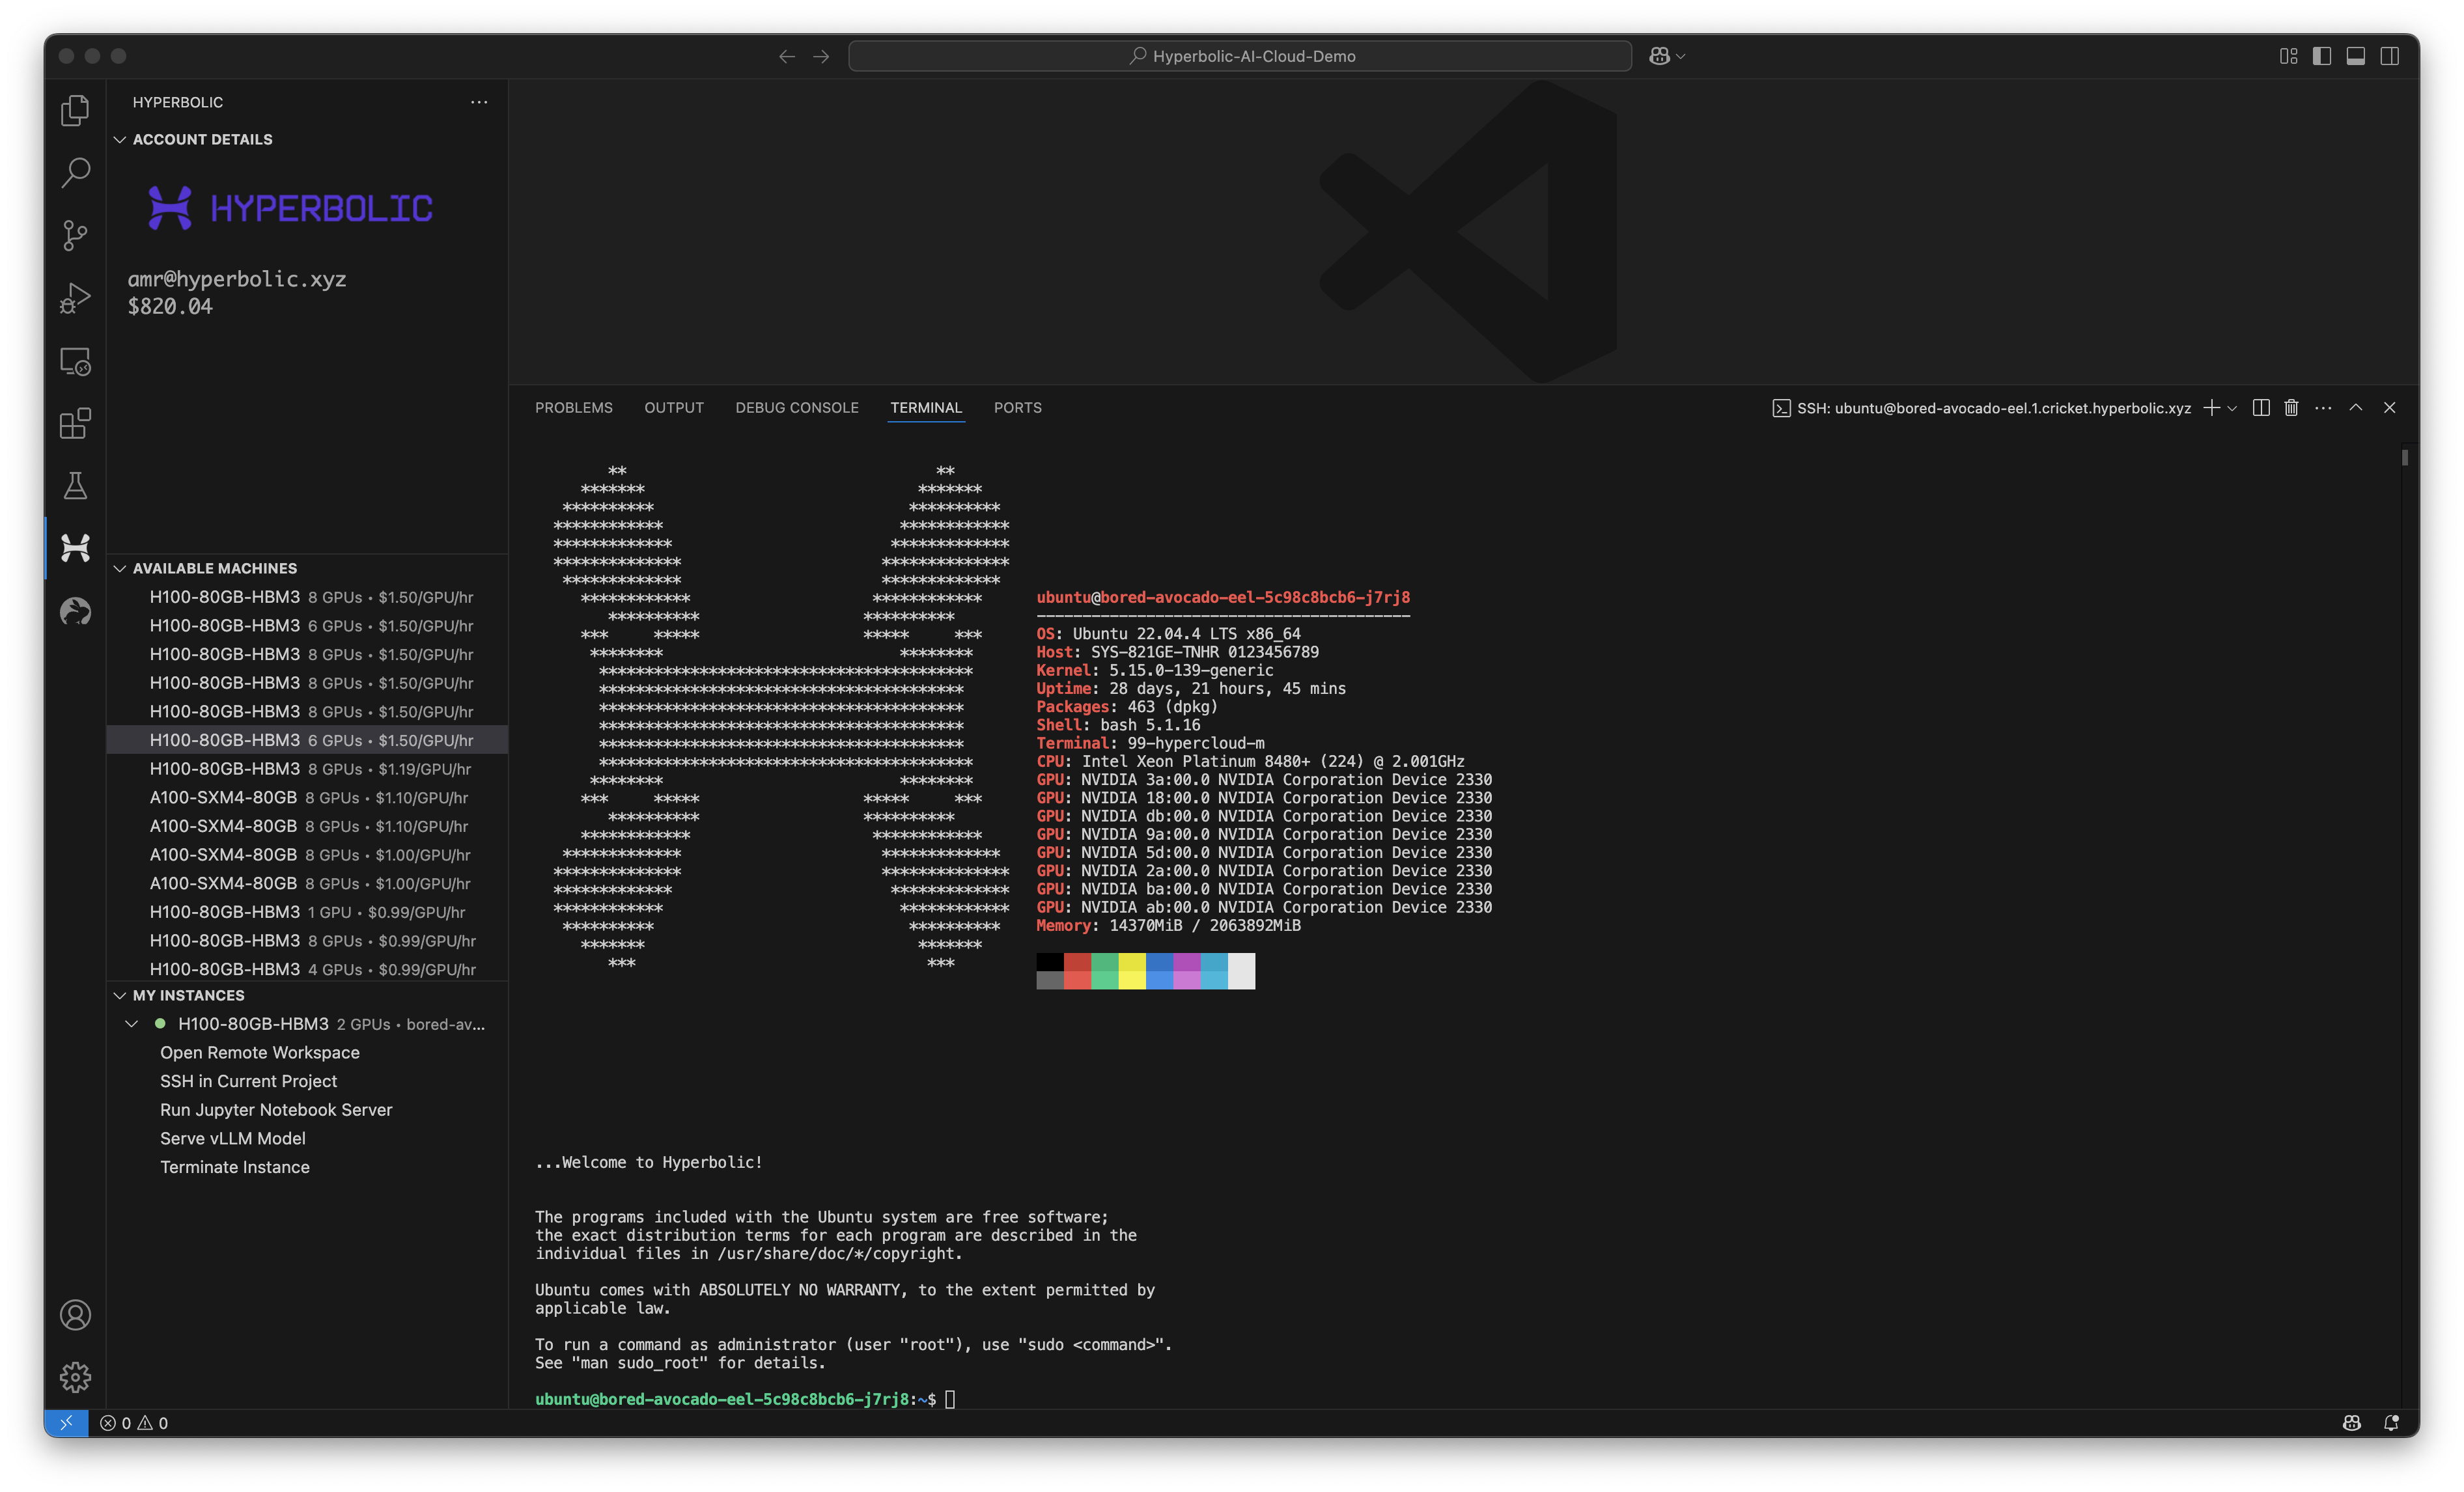The image size is (2464, 1492).
Task: Toggle the secondary sidebar visibility
Action: coord(2390,56)
